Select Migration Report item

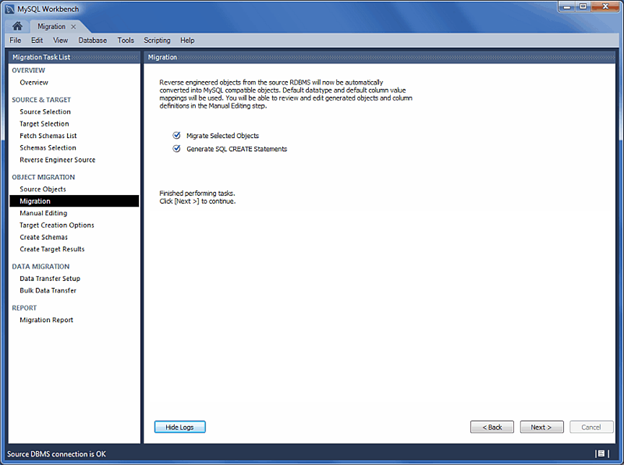pyautogui.click(x=46, y=320)
